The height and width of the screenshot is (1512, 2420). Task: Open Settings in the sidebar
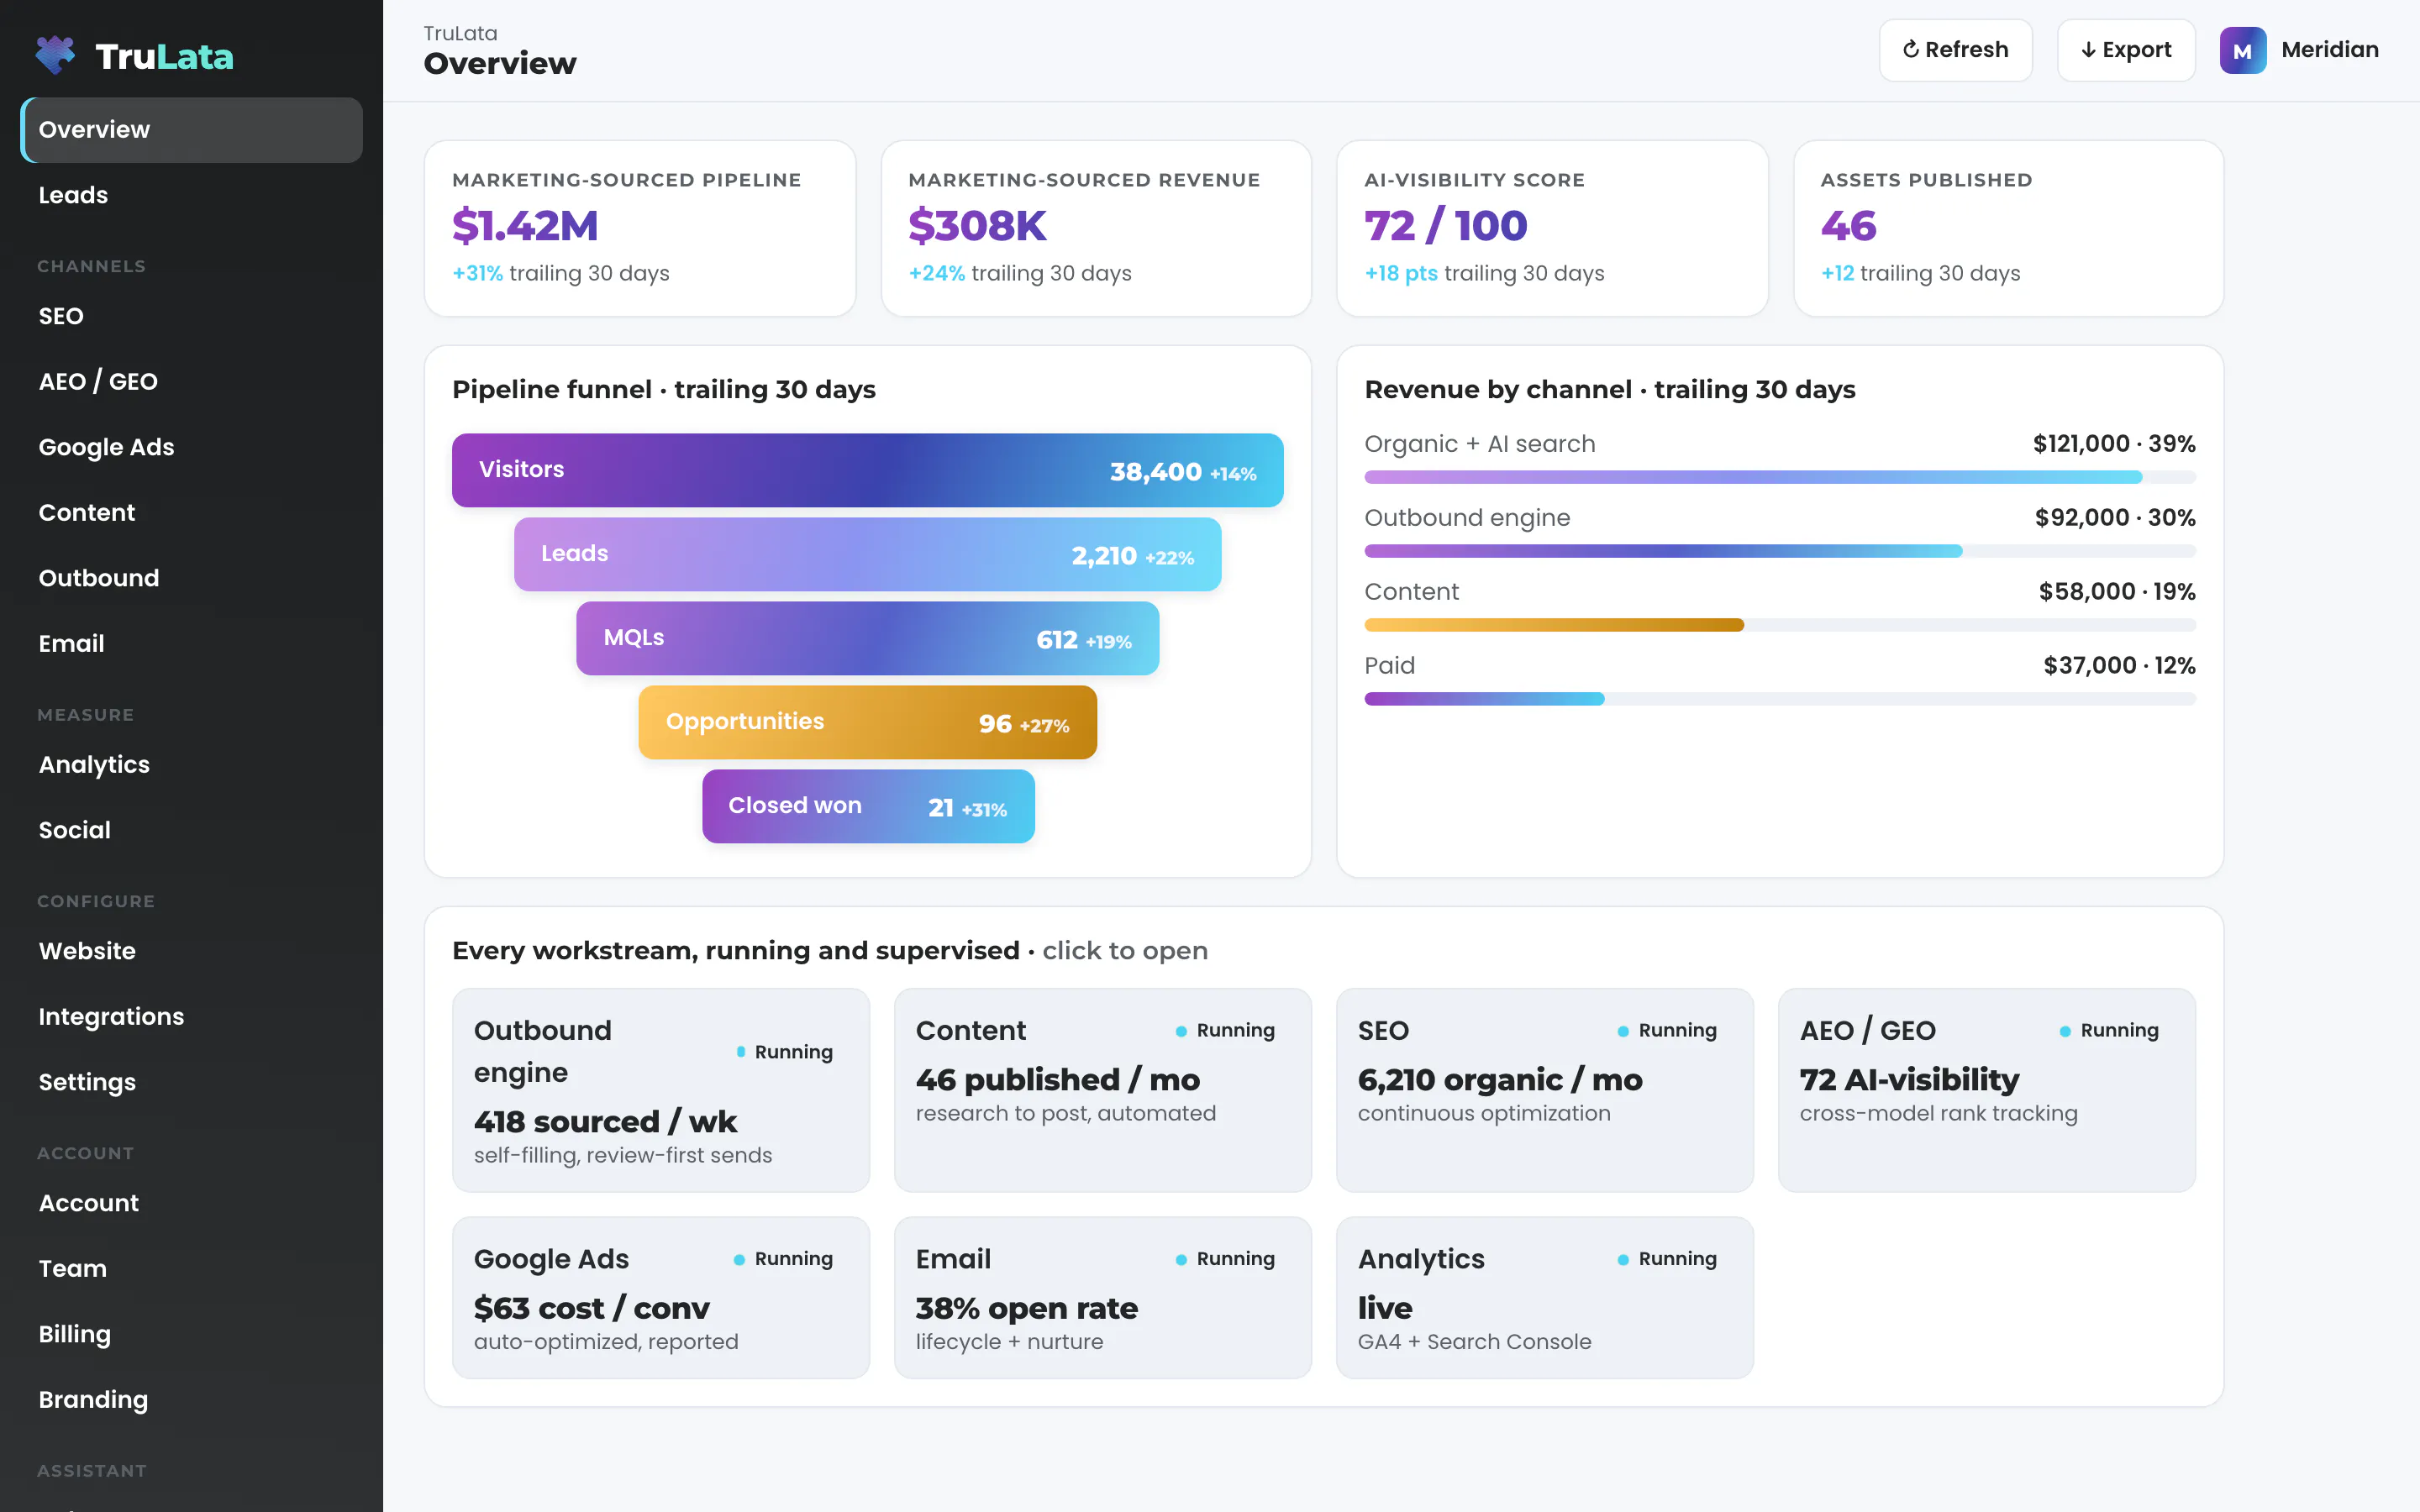click(x=191, y=1082)
